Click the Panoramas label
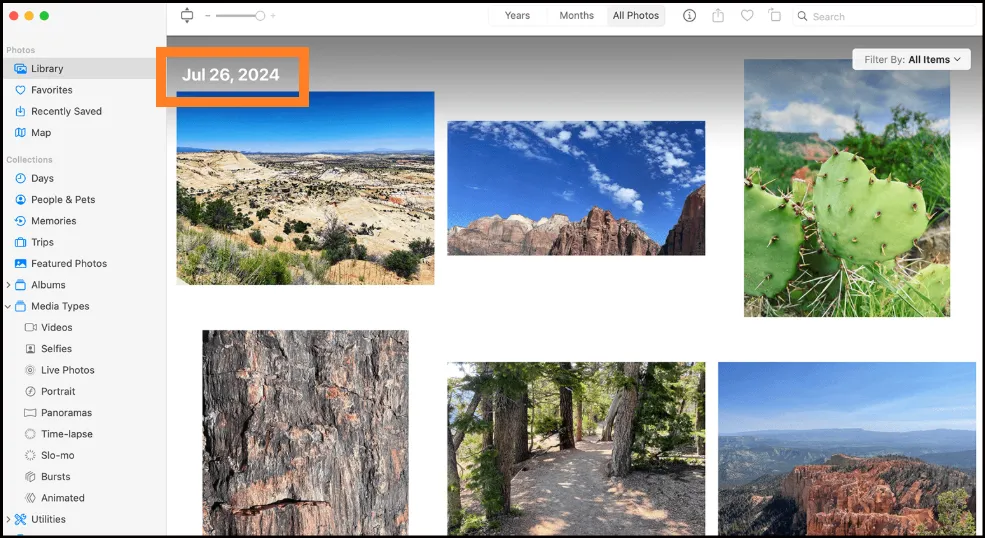Viewport: 985px width, 538px height. tap(67, 413)
